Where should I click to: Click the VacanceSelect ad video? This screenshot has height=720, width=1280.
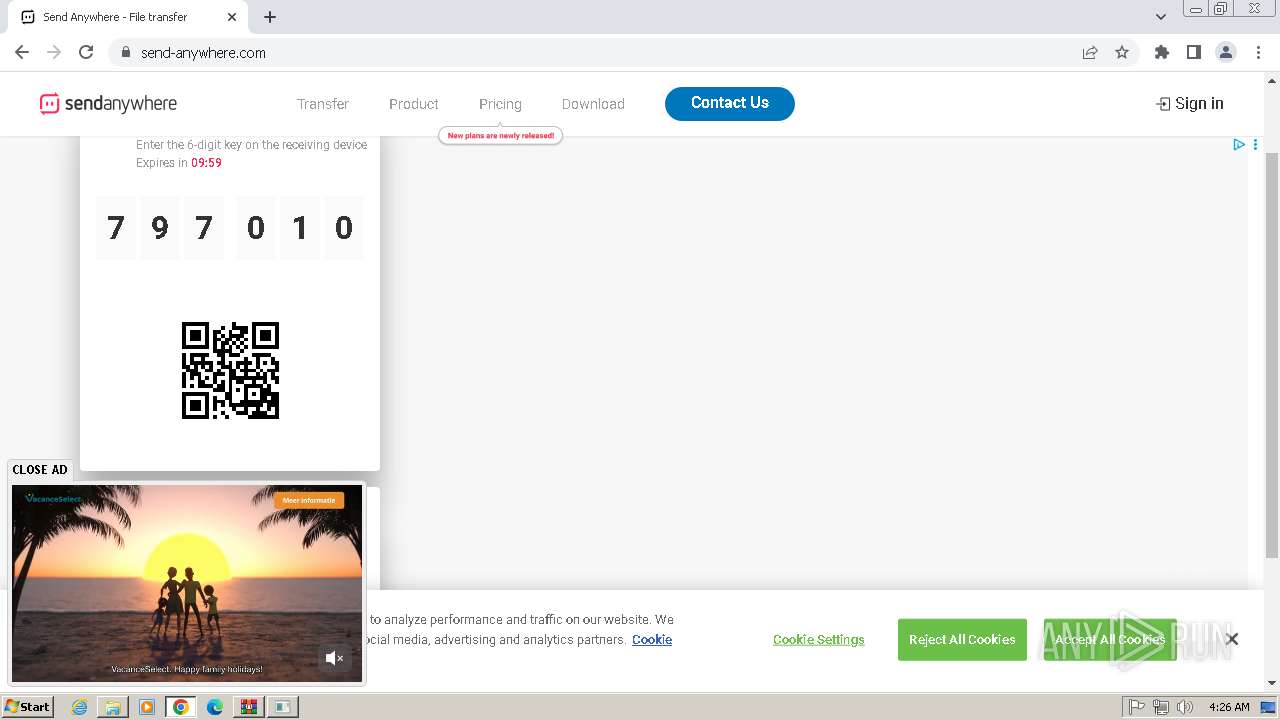187,583
